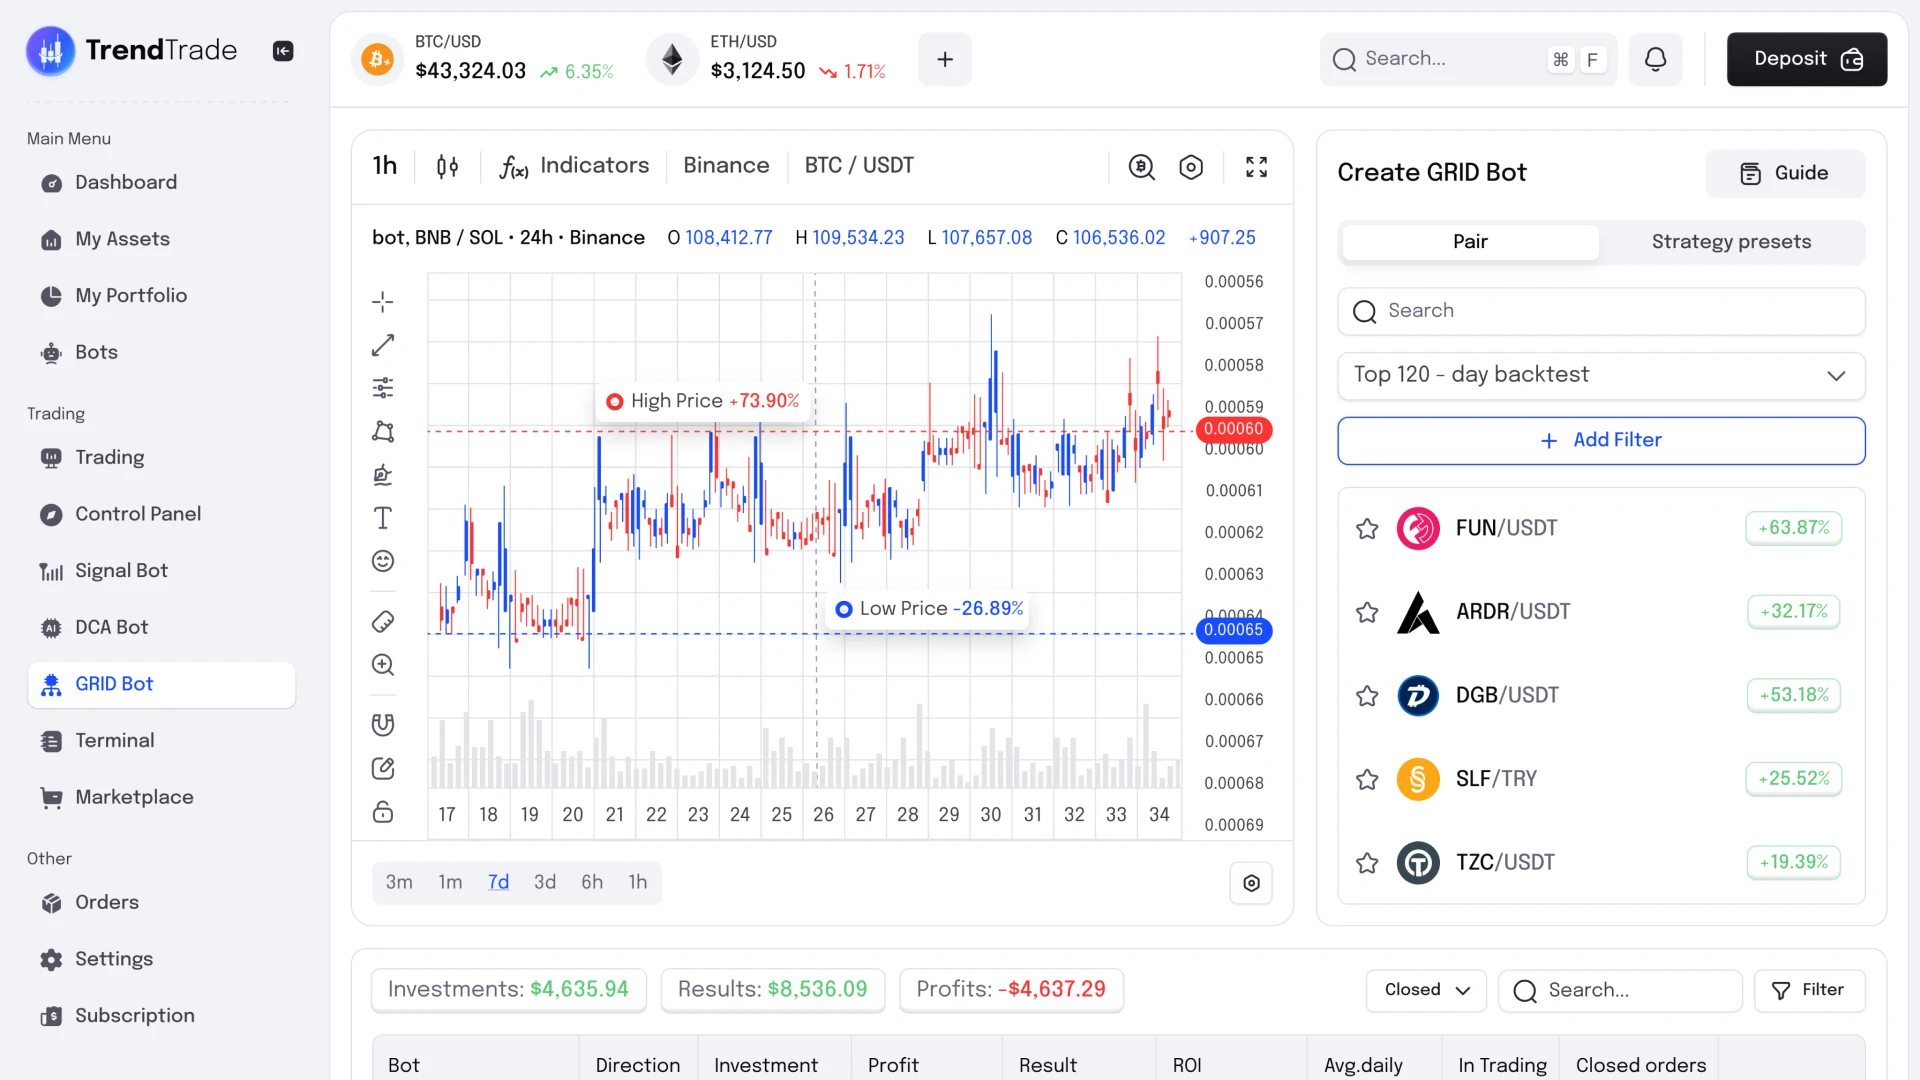1920x1080 pixels.
Task: Switch to the Strategy presets tab
Action: tap(1731, 241)
